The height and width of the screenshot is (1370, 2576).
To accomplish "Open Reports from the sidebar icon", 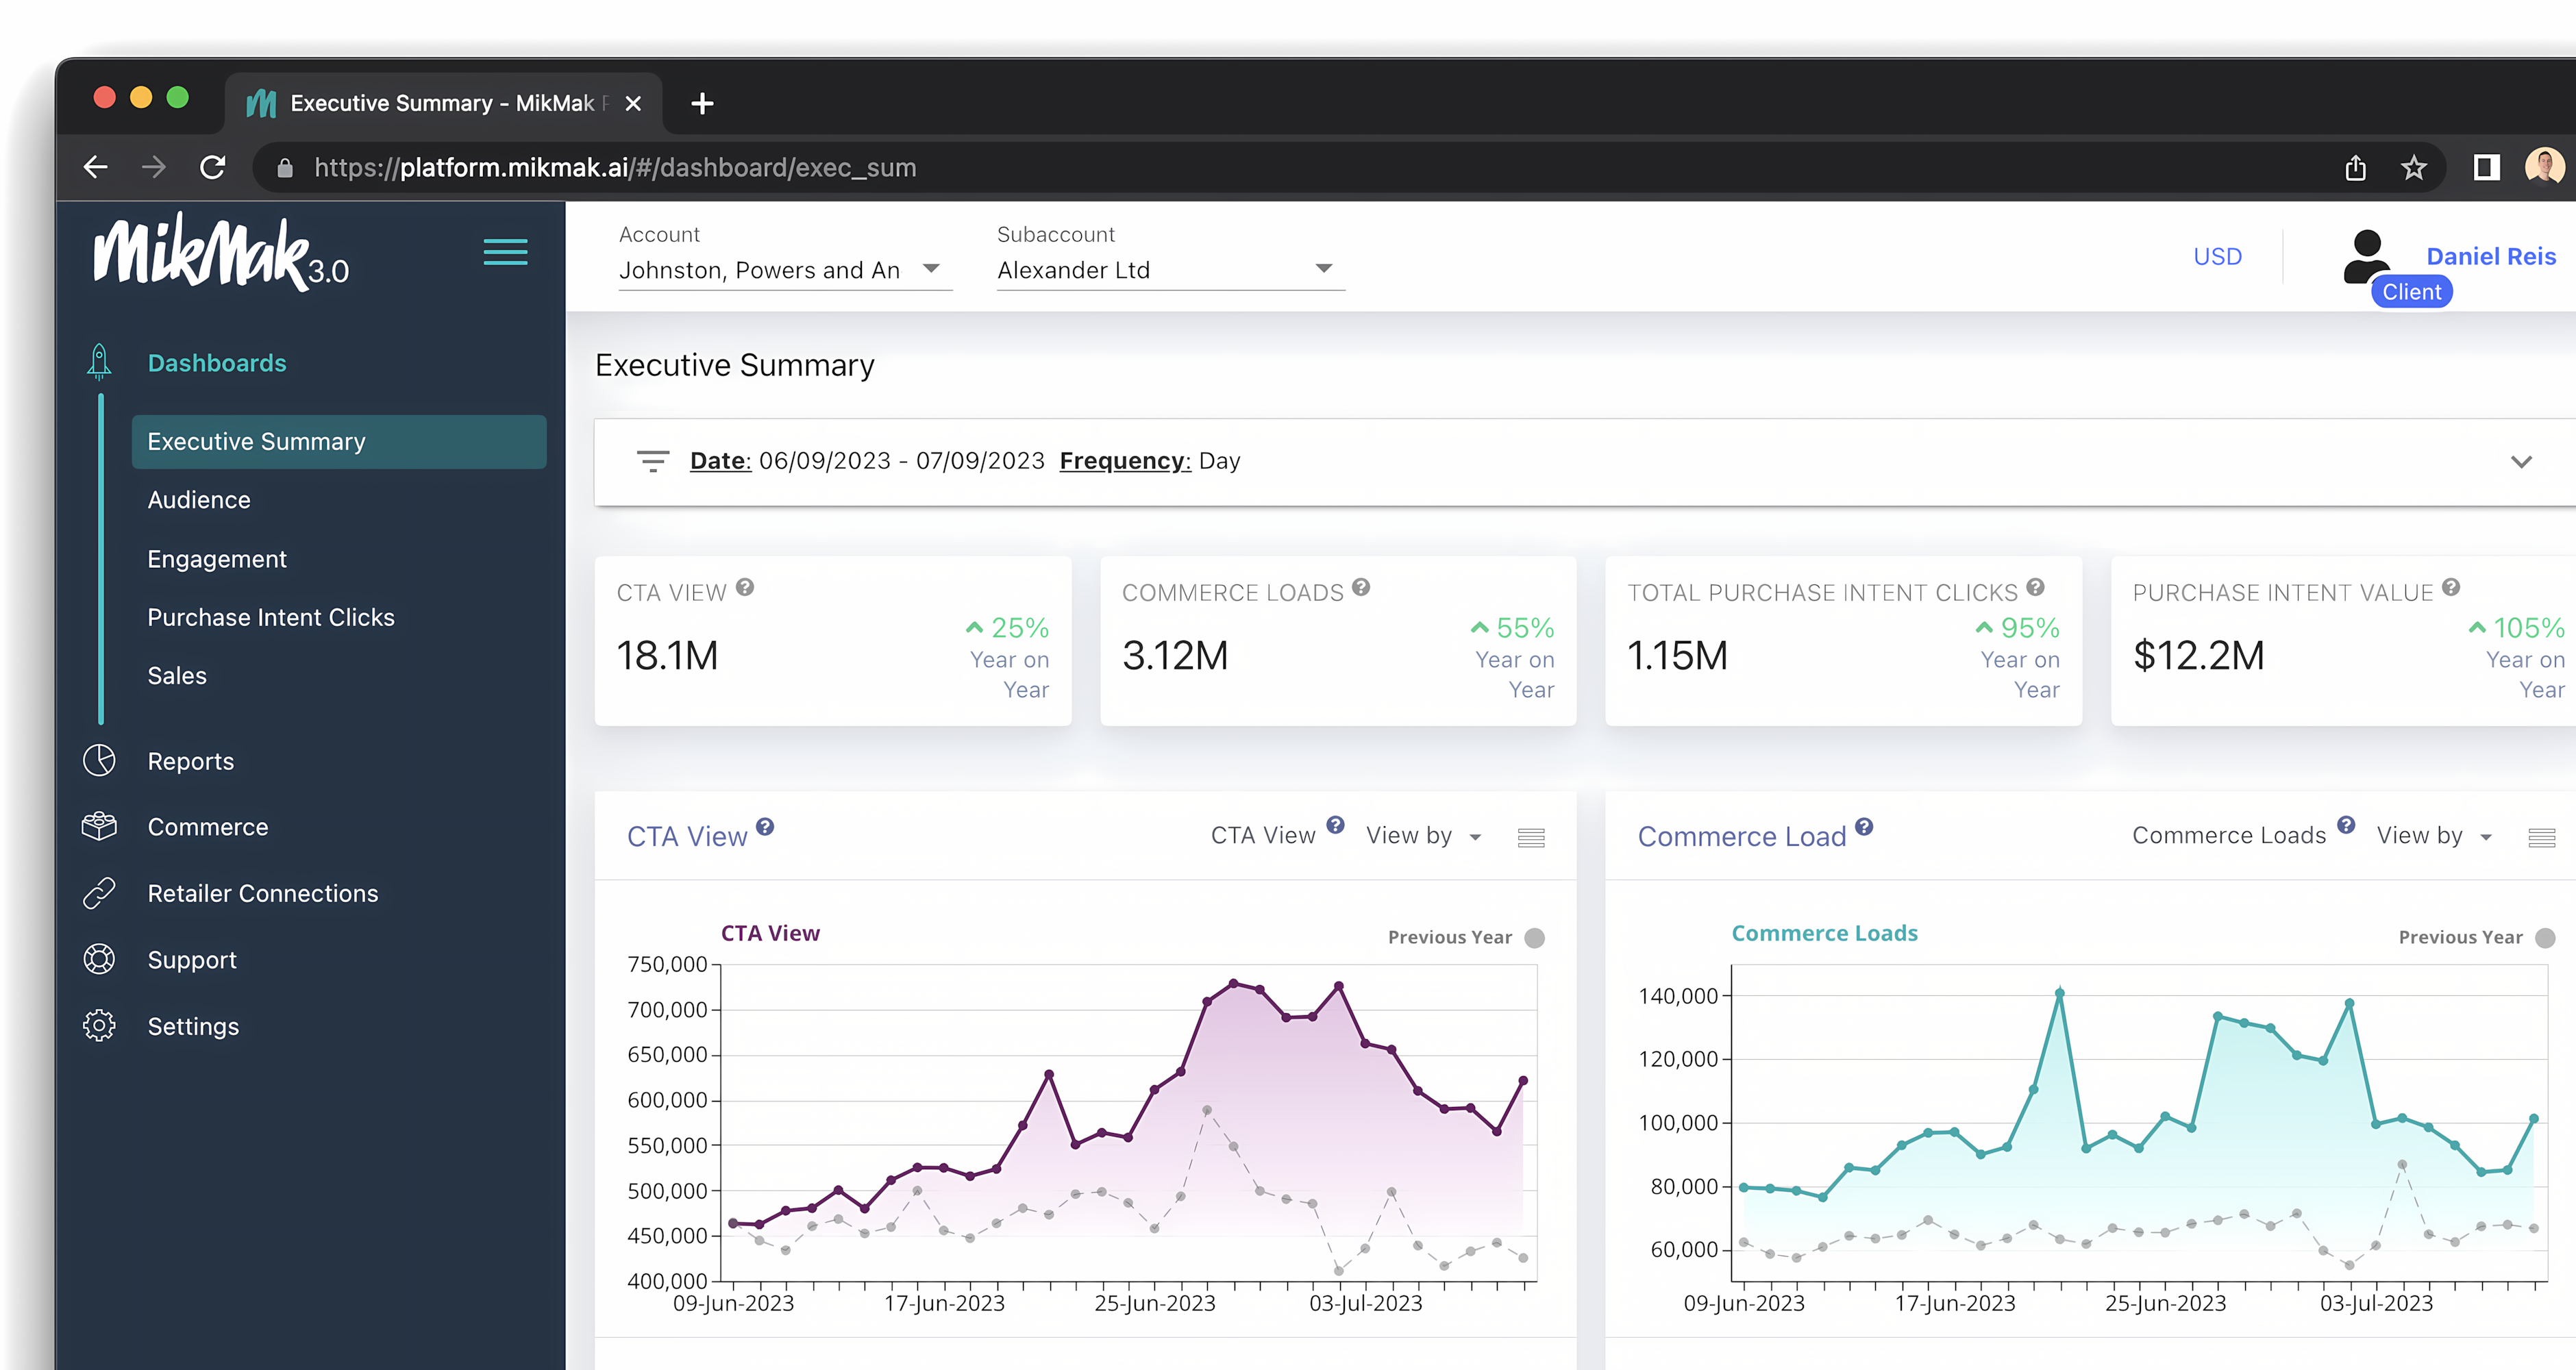I will pyautogui.click(x=98, y=760).
